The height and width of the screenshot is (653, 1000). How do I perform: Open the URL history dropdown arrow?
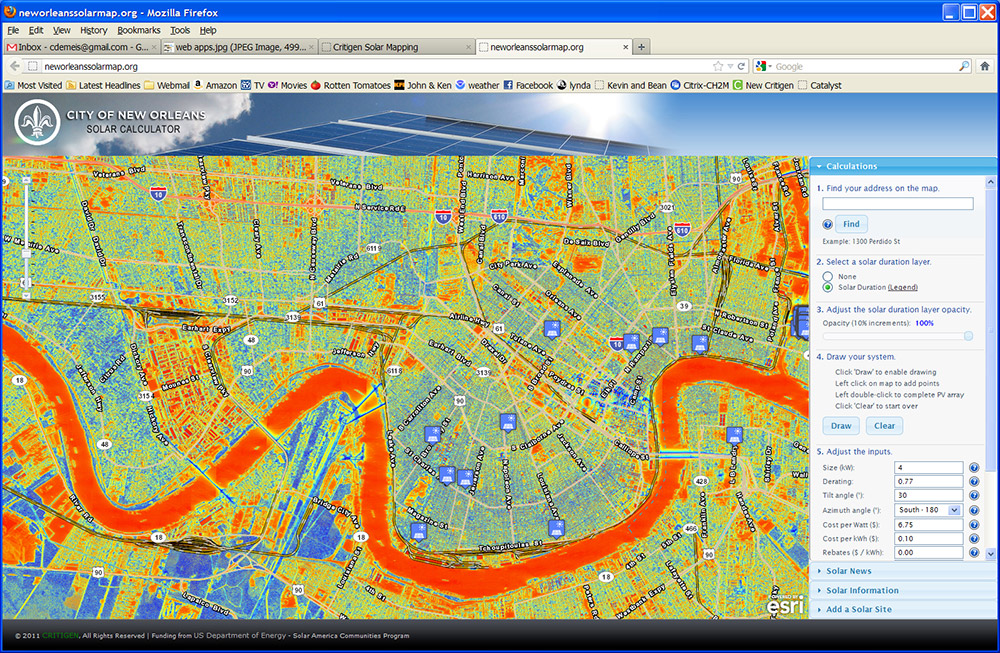click(730, 66)
